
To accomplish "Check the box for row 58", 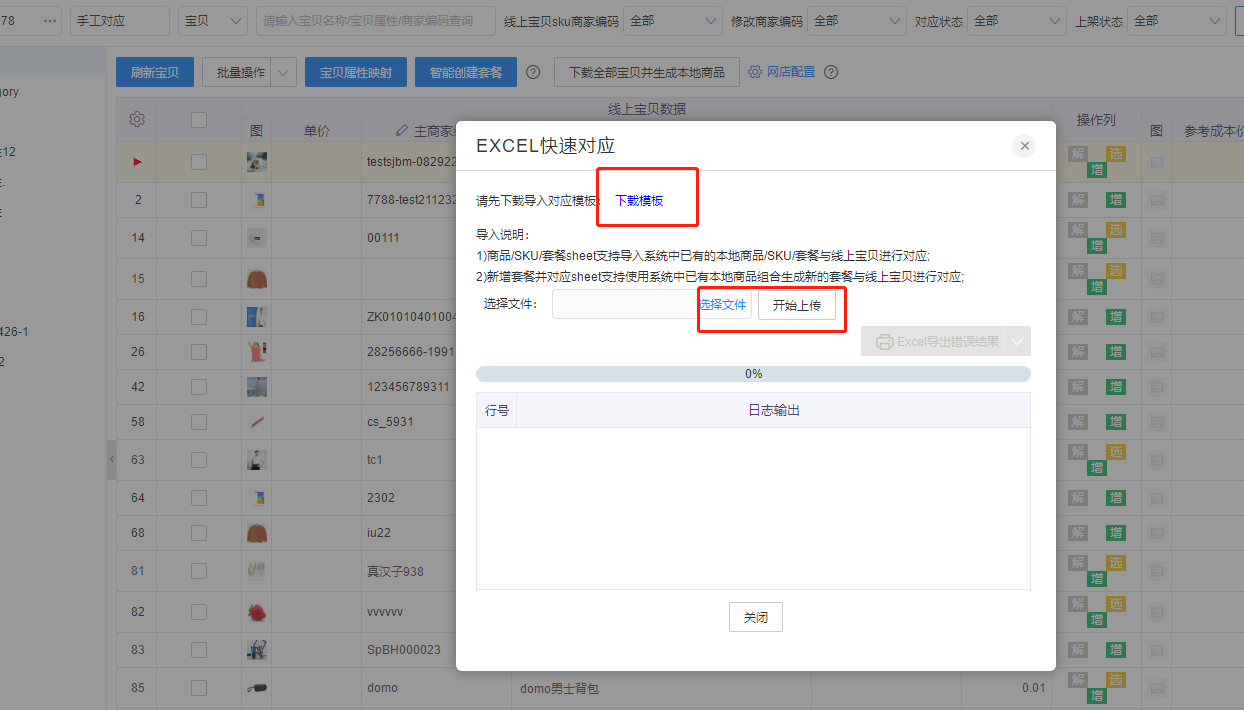I will pyautogui.click(x=199, y=422).
